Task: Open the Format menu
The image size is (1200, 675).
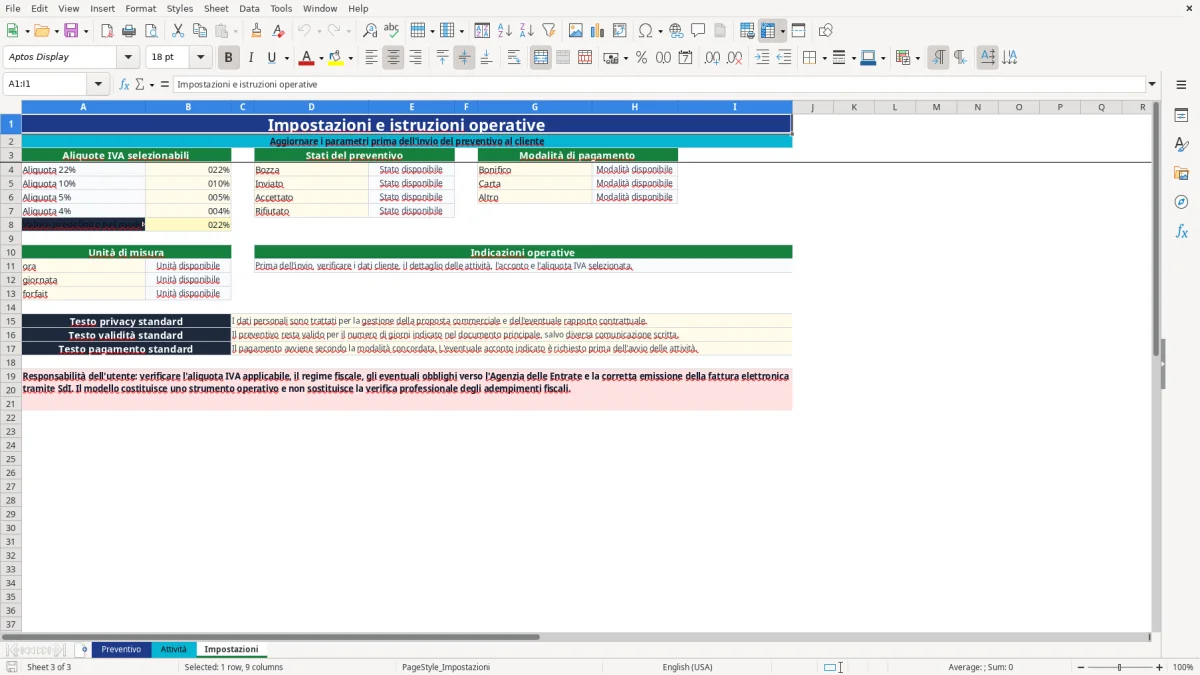Action: click(141, 8)
